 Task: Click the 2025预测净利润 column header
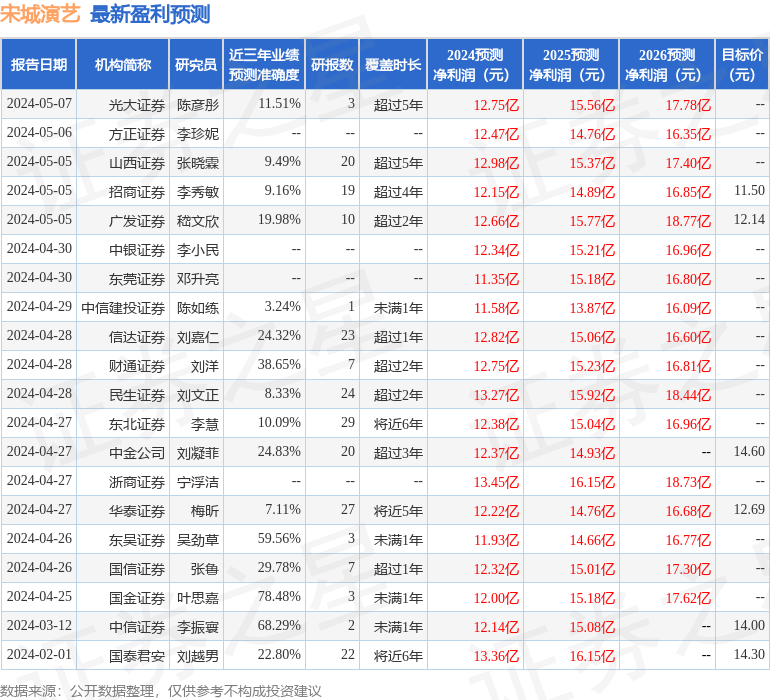coord(571,64)
